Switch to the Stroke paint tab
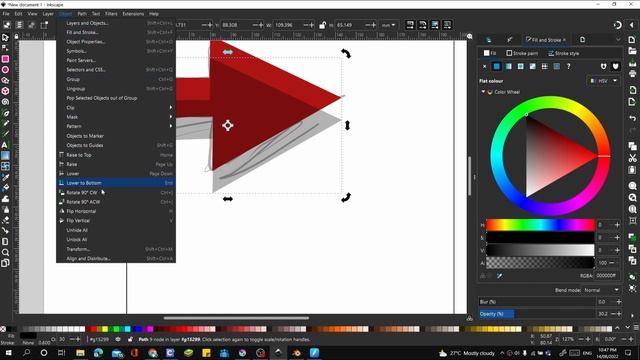Screen dimensions: 640x360 tap(522, 53)
